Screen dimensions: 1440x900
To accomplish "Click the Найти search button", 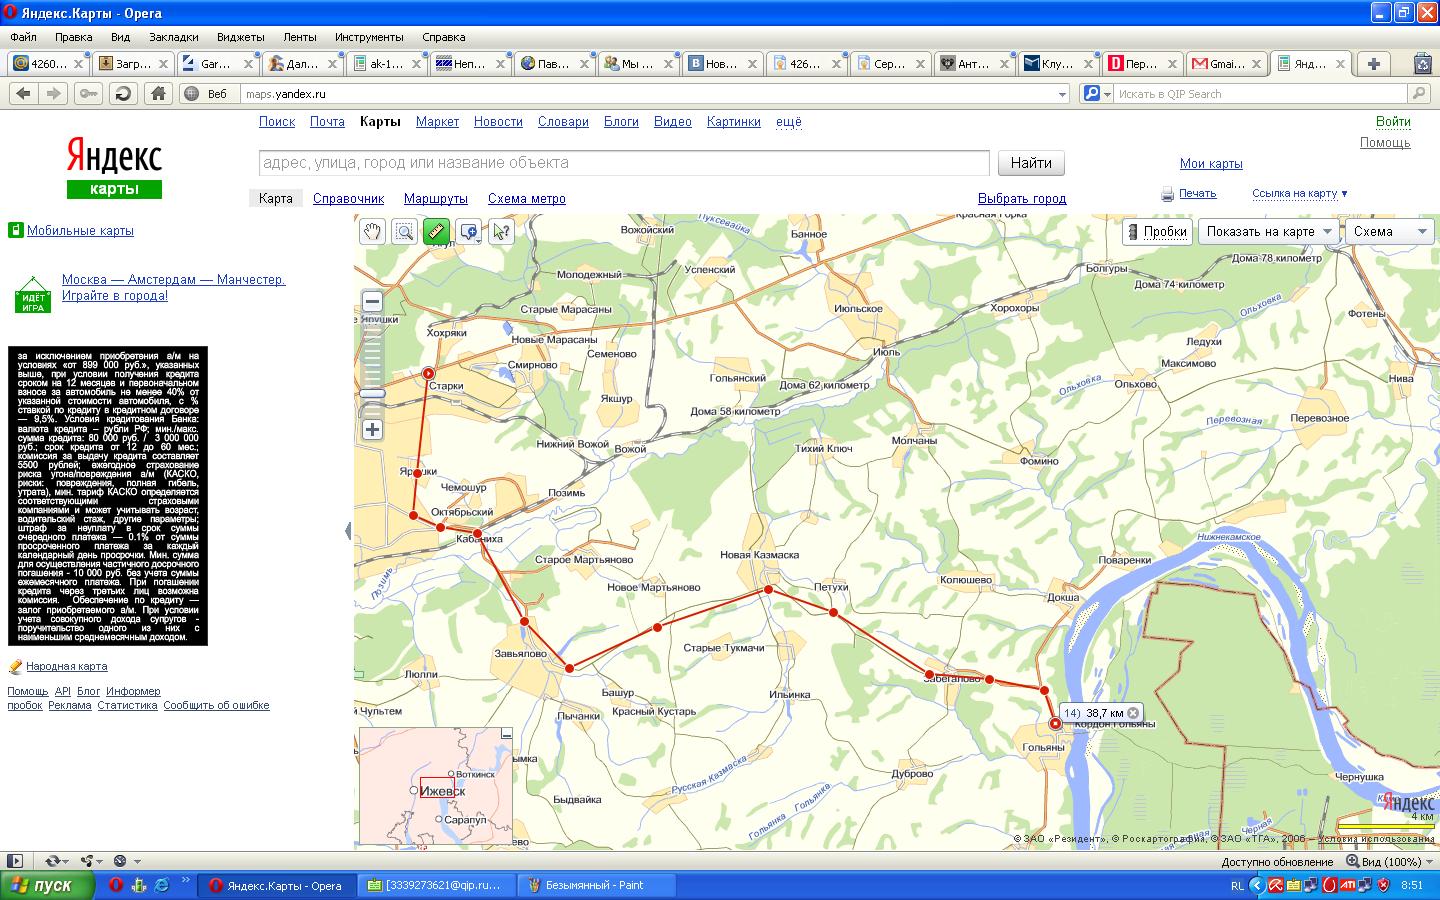I will pyautogui.click(x=1030, y=163).
